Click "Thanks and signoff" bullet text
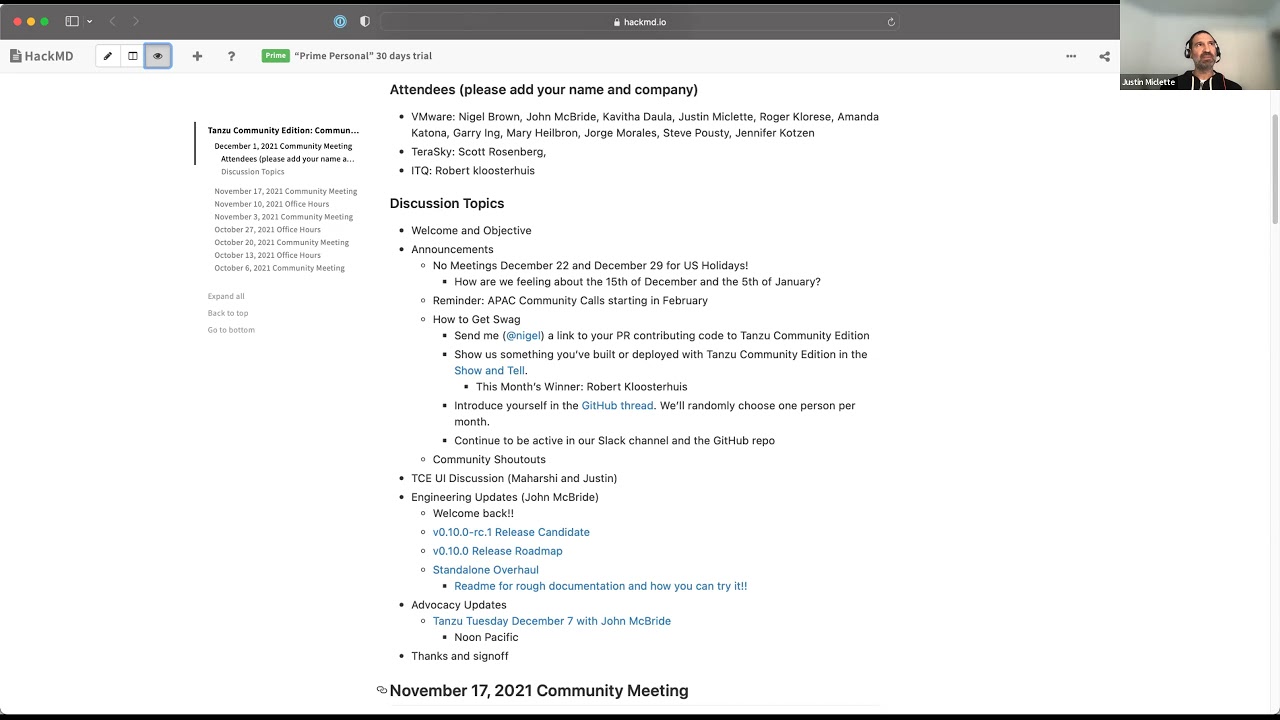 (459, 656)
